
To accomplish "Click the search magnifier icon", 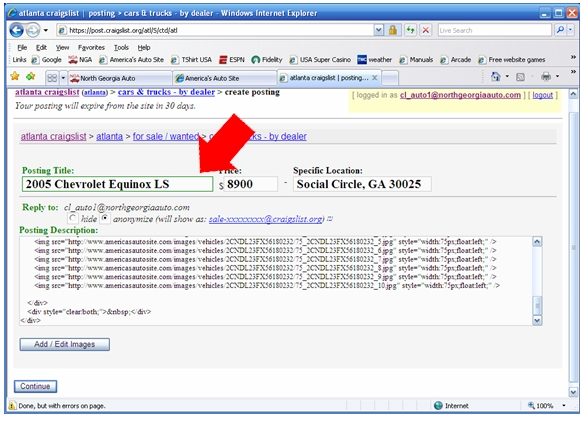I will coord(560,30).
